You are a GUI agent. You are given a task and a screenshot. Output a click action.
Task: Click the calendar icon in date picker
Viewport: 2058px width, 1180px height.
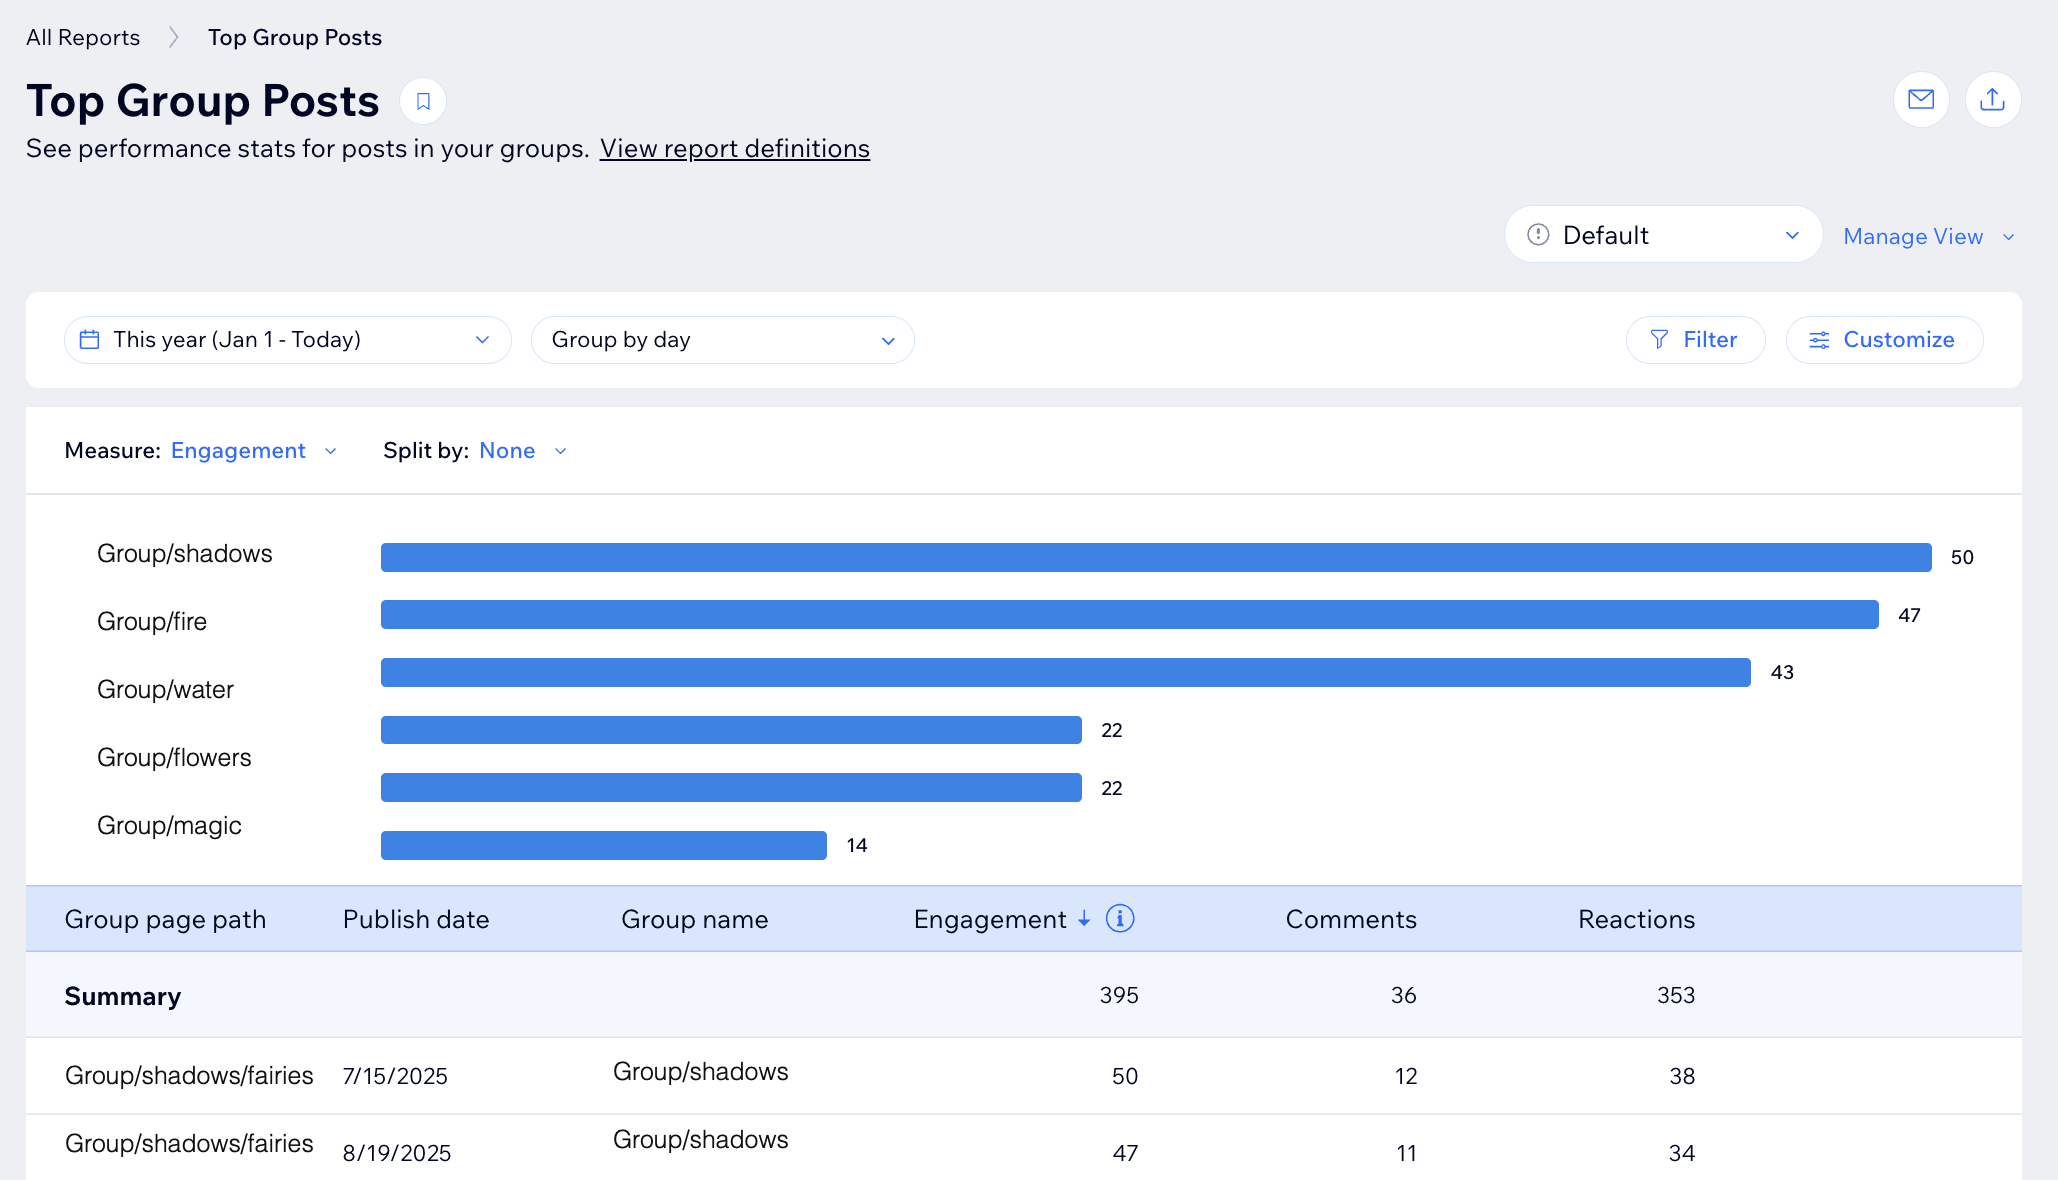[89, 340]
